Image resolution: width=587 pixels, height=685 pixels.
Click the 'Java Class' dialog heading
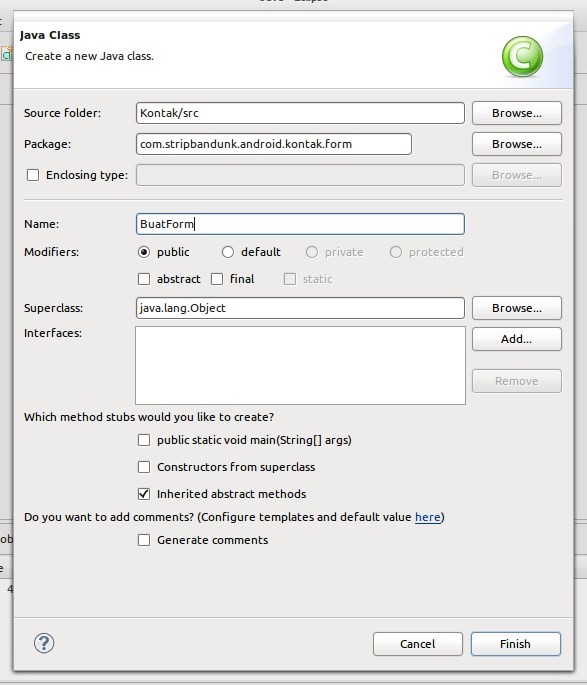50,35
